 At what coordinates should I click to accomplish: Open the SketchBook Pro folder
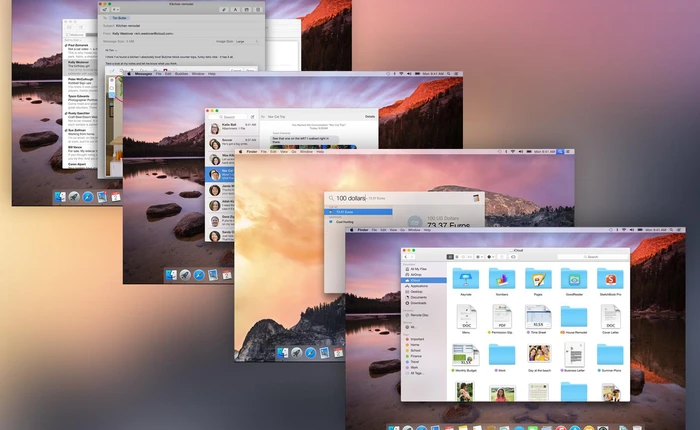[610, 279]
